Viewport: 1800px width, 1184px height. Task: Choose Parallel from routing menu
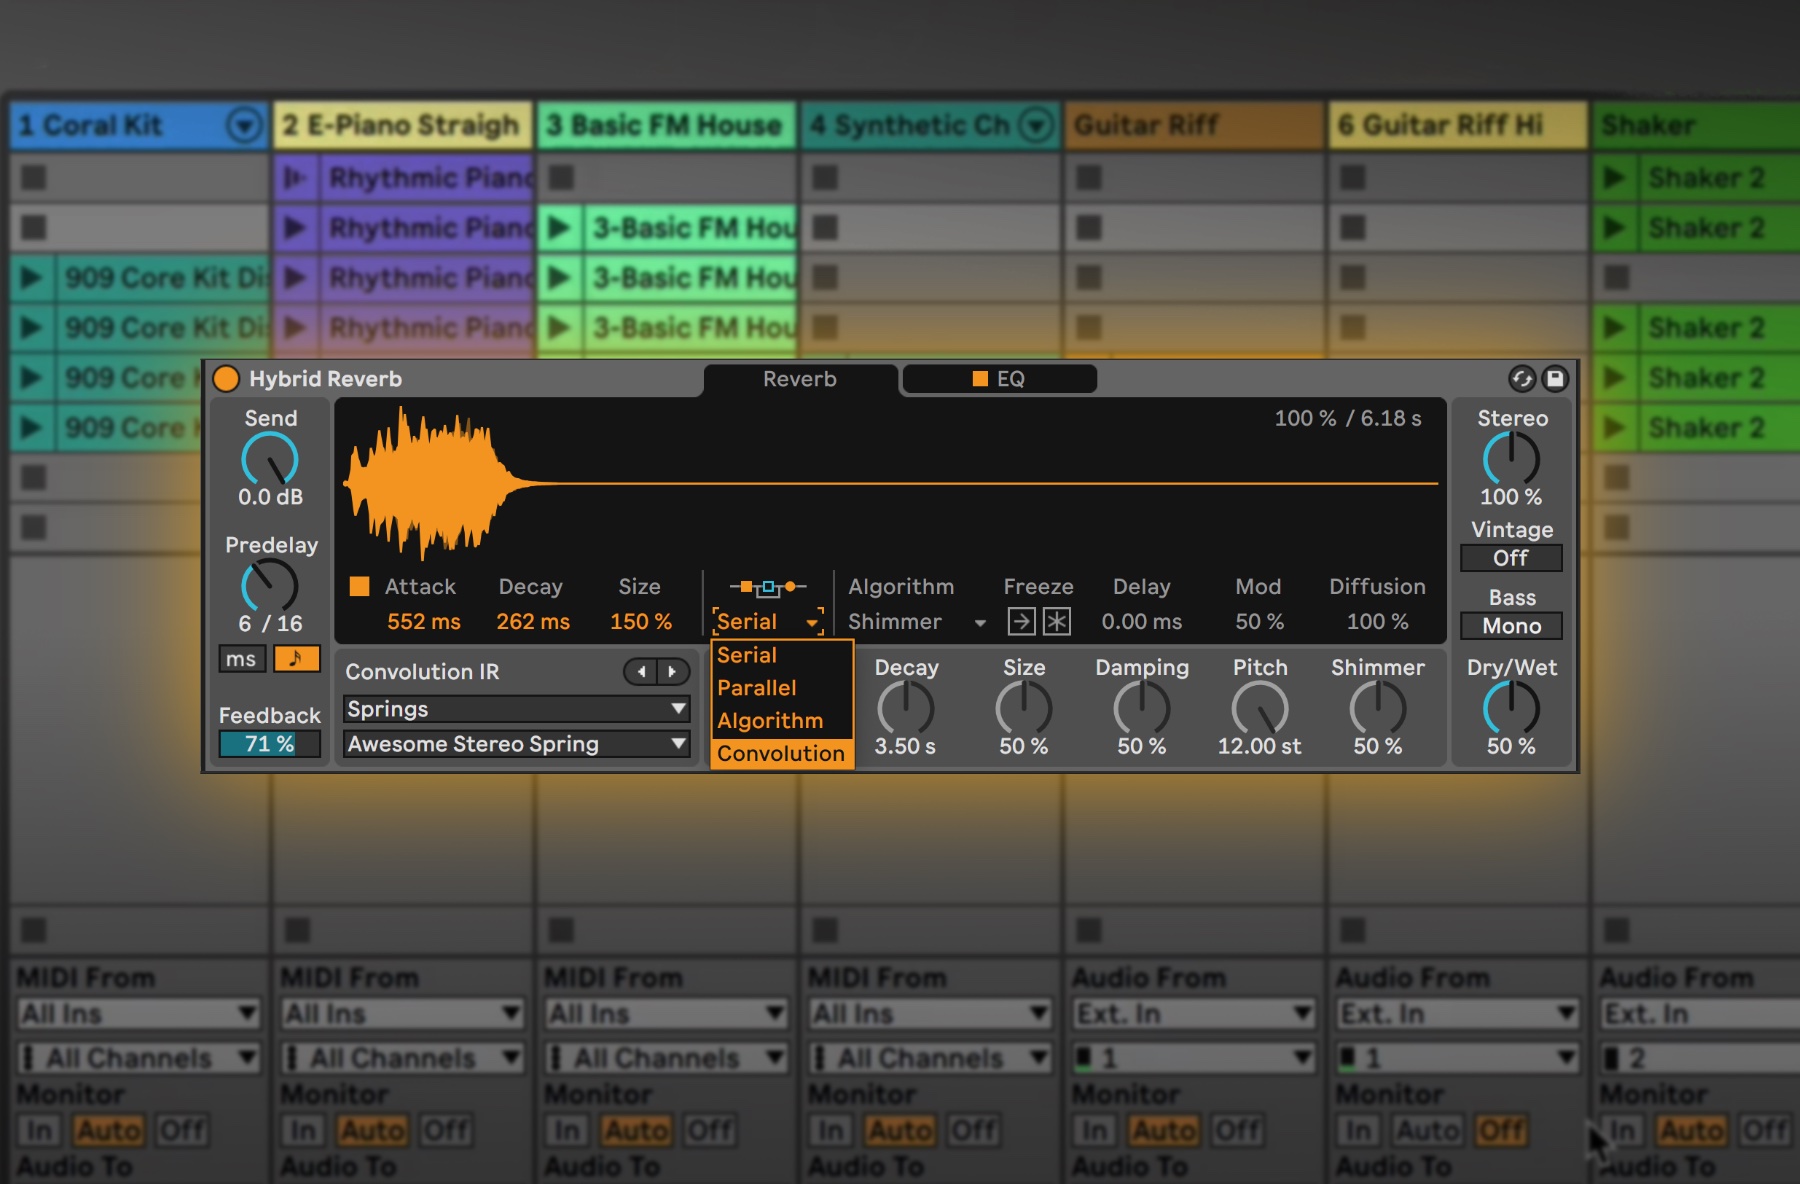coord(781,688)
